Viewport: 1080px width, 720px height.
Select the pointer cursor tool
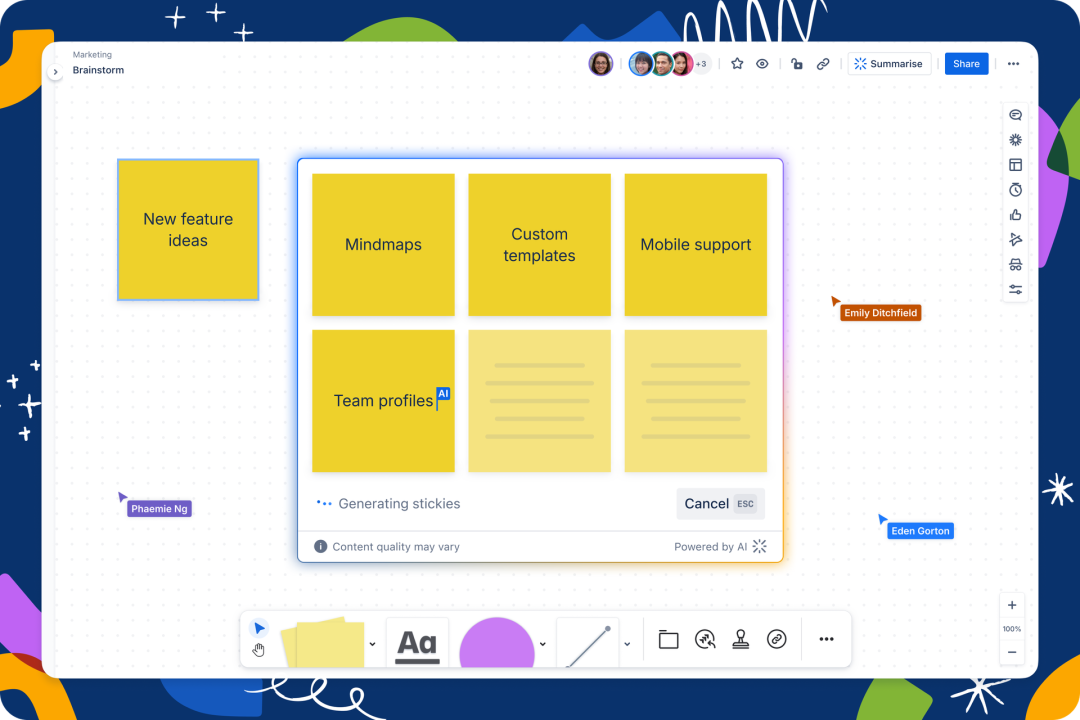(259, 628)
